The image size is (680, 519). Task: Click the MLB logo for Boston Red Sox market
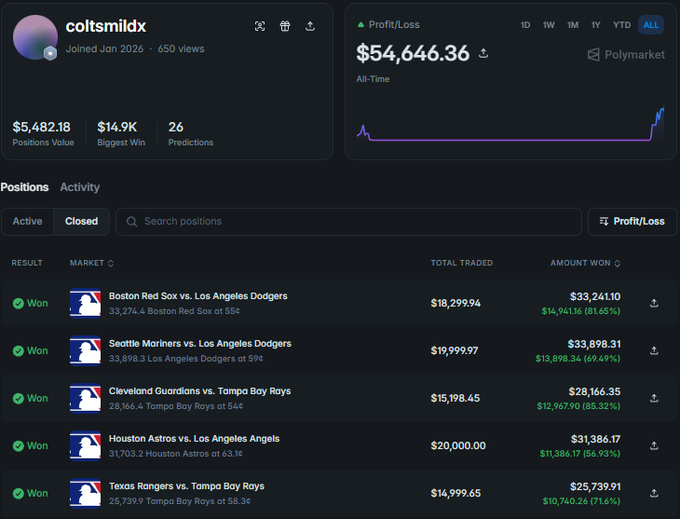point(85,303)
